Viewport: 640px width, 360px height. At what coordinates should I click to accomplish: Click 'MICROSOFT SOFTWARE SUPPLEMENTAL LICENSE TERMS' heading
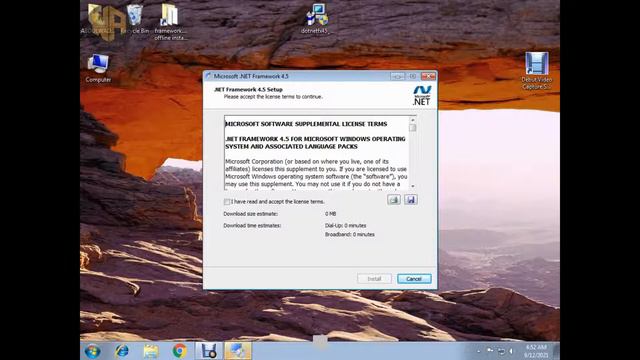(x=306, y=124)
